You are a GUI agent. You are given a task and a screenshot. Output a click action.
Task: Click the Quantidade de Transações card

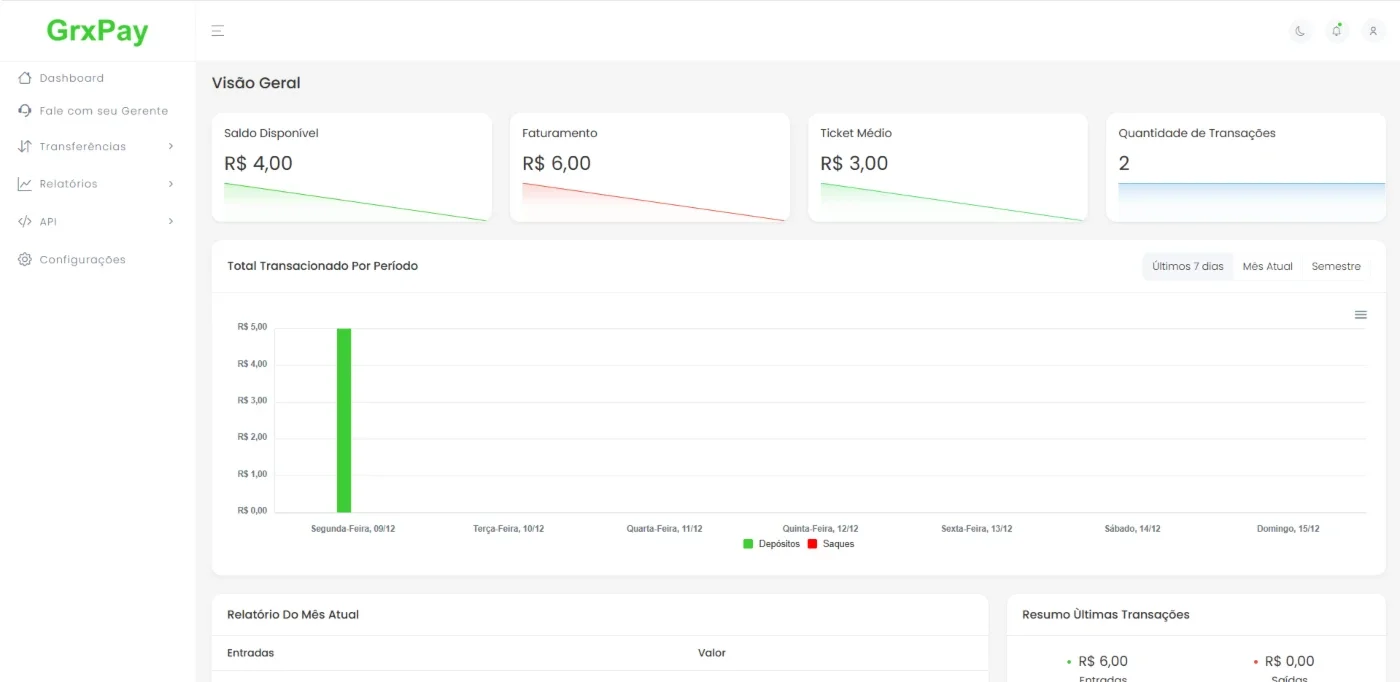[1246, 167]
